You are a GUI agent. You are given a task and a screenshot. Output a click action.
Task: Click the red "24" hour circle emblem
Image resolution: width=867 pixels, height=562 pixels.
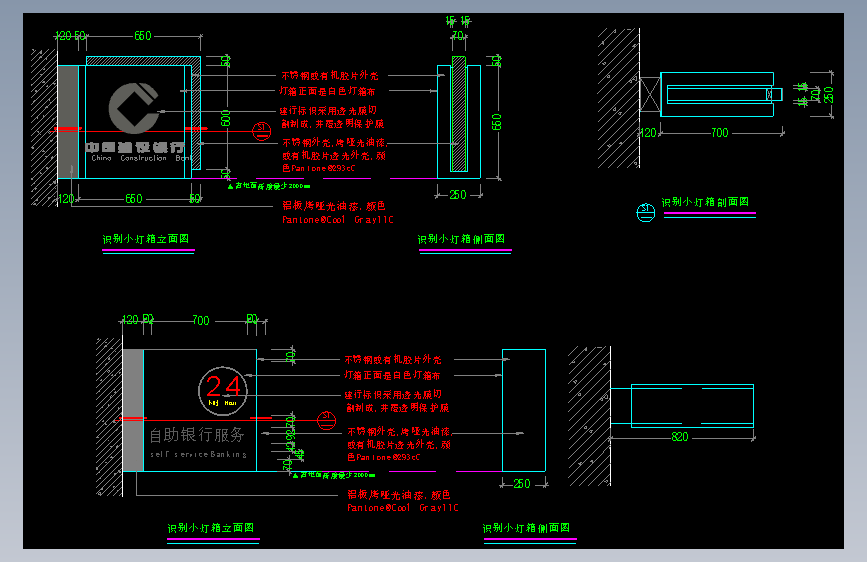[223, 391]
